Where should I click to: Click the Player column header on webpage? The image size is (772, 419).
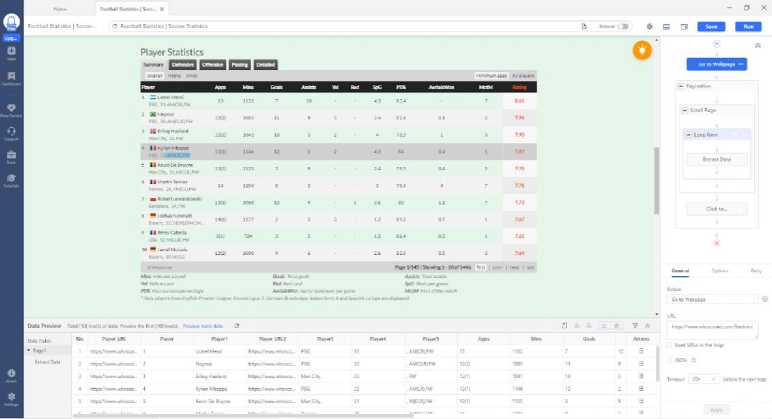click(x=148, y=87)
